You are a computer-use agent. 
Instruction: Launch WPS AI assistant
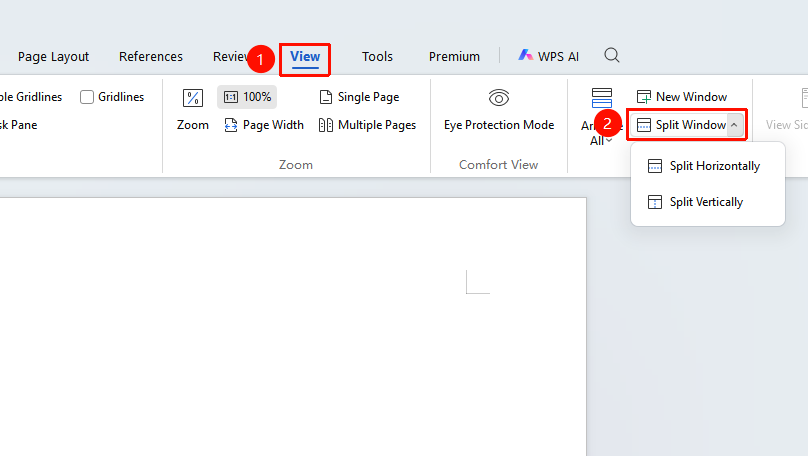point(548,56)
